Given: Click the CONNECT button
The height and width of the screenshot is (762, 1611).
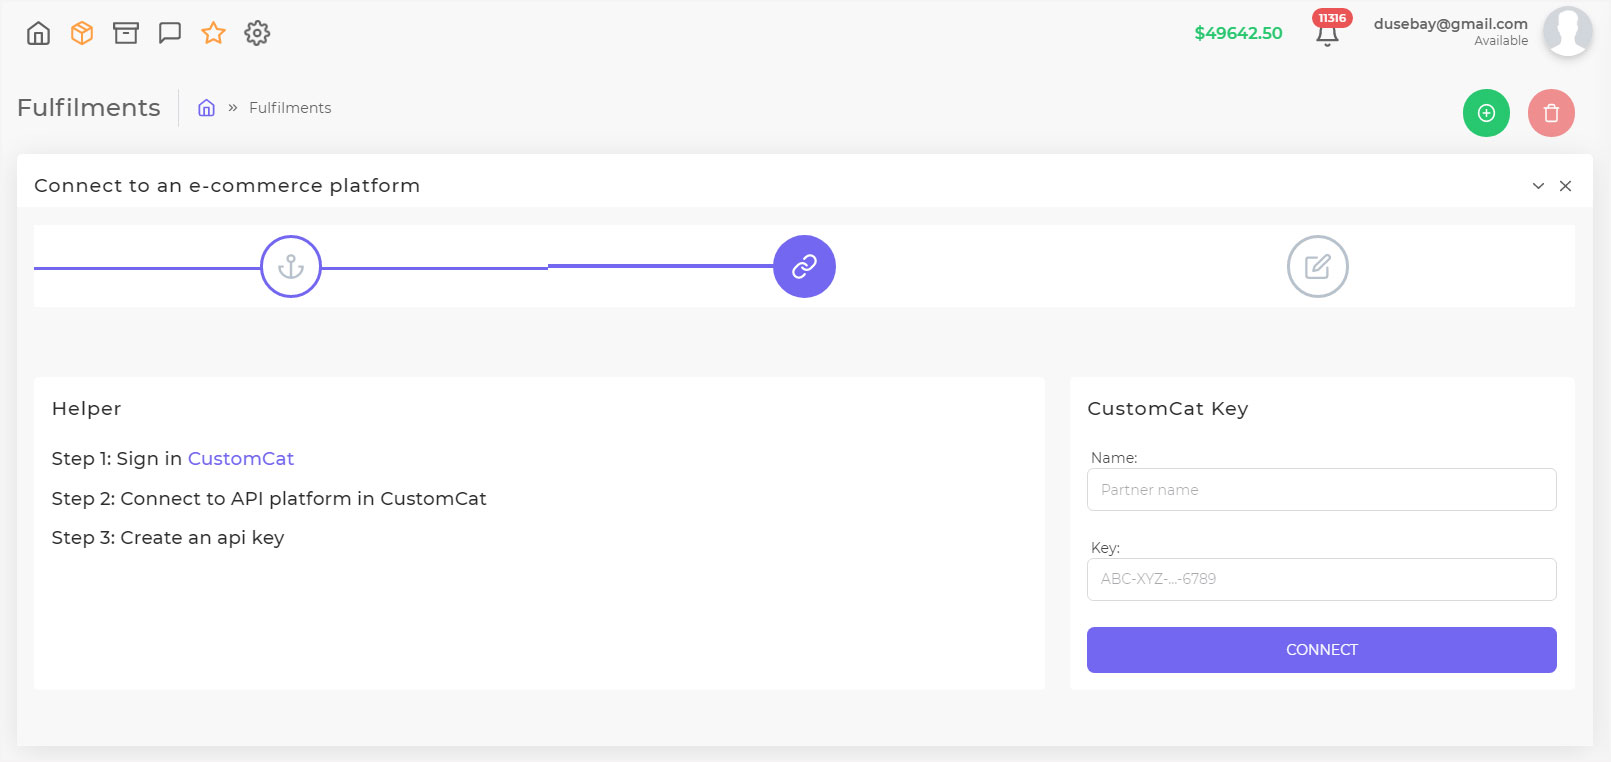Looking at the screenshot, I should click(1321, 650).
